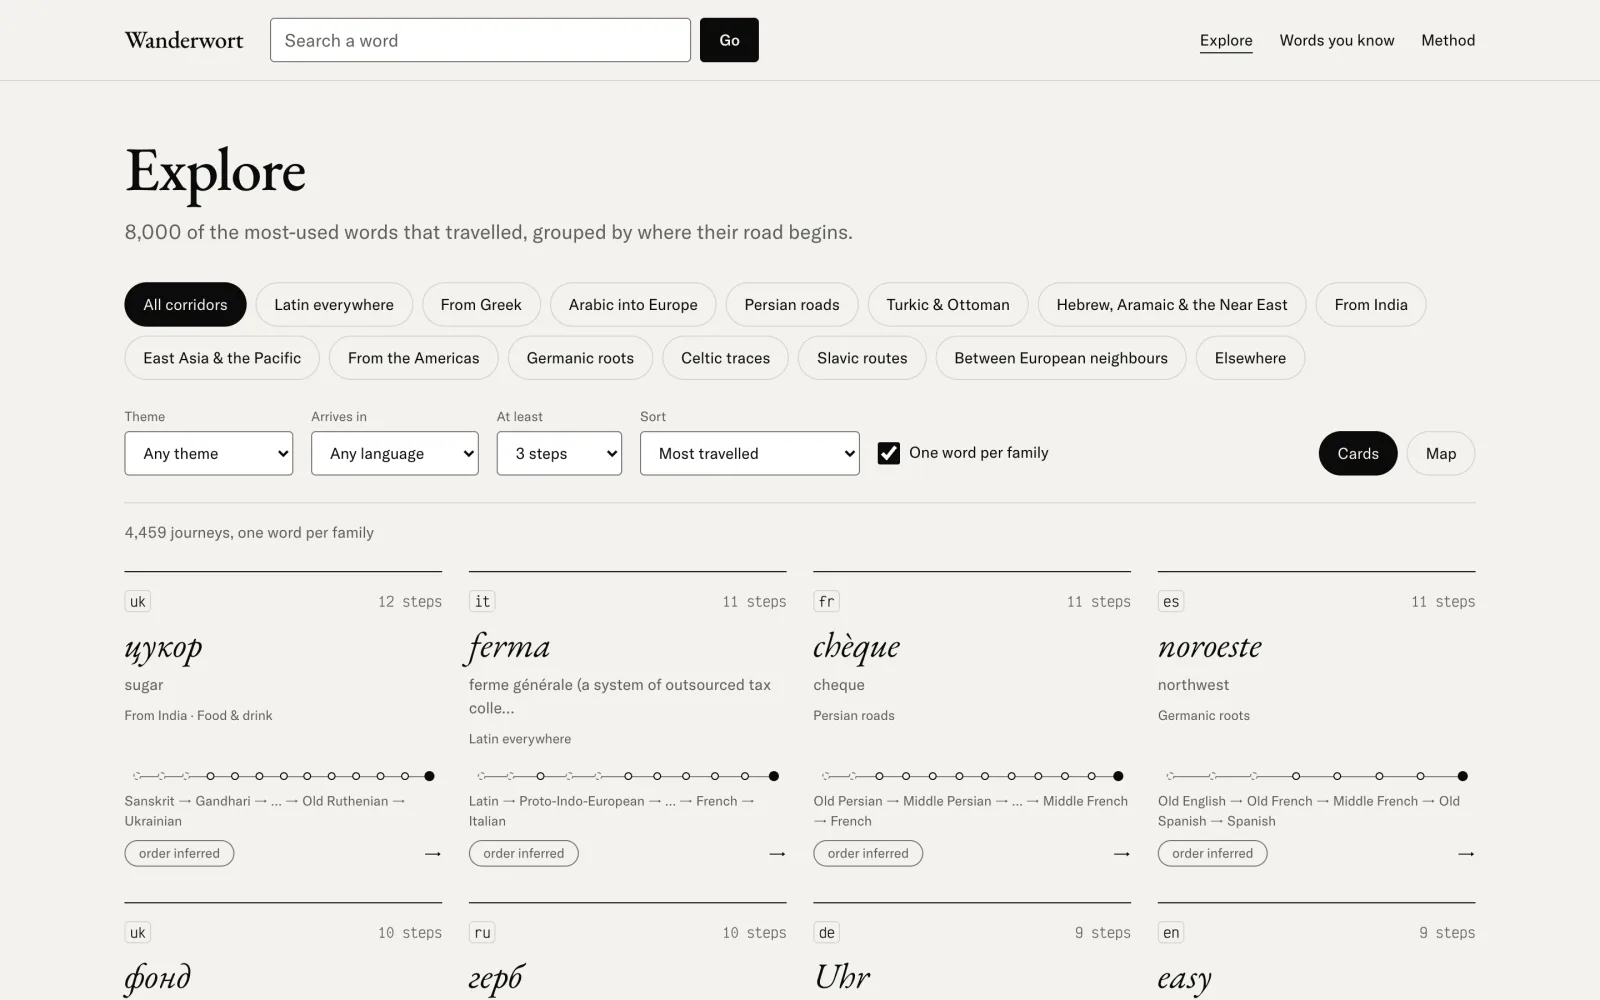Click the final journey dot on chèque card

point(1118,776)
